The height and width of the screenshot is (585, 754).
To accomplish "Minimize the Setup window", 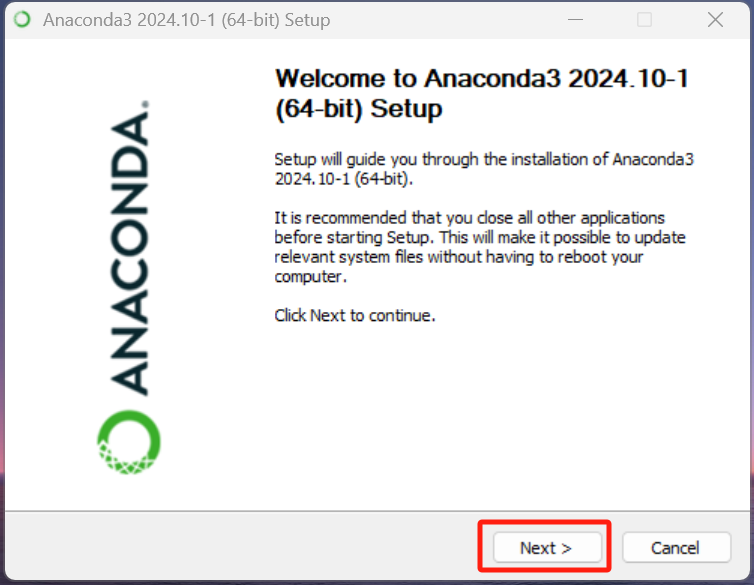I will [x=575, y=19].
